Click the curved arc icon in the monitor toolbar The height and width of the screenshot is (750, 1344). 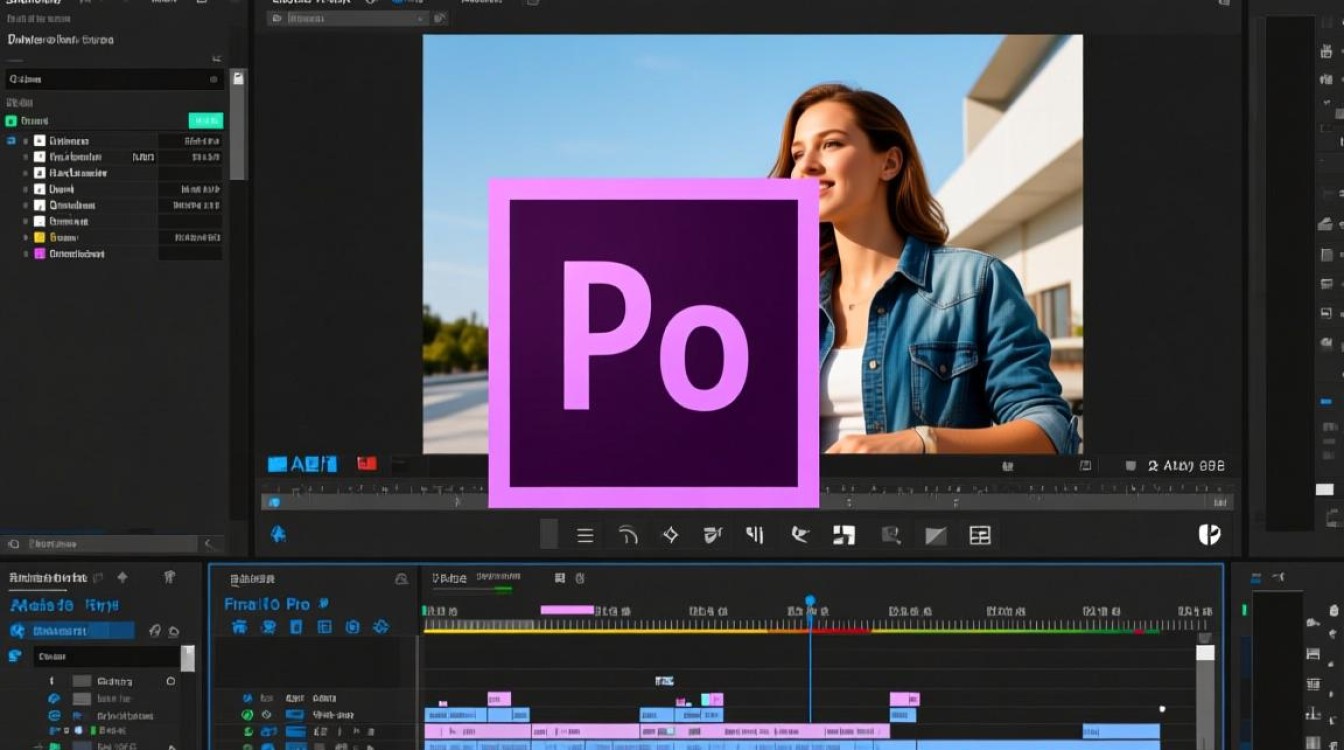pos(628,536)
